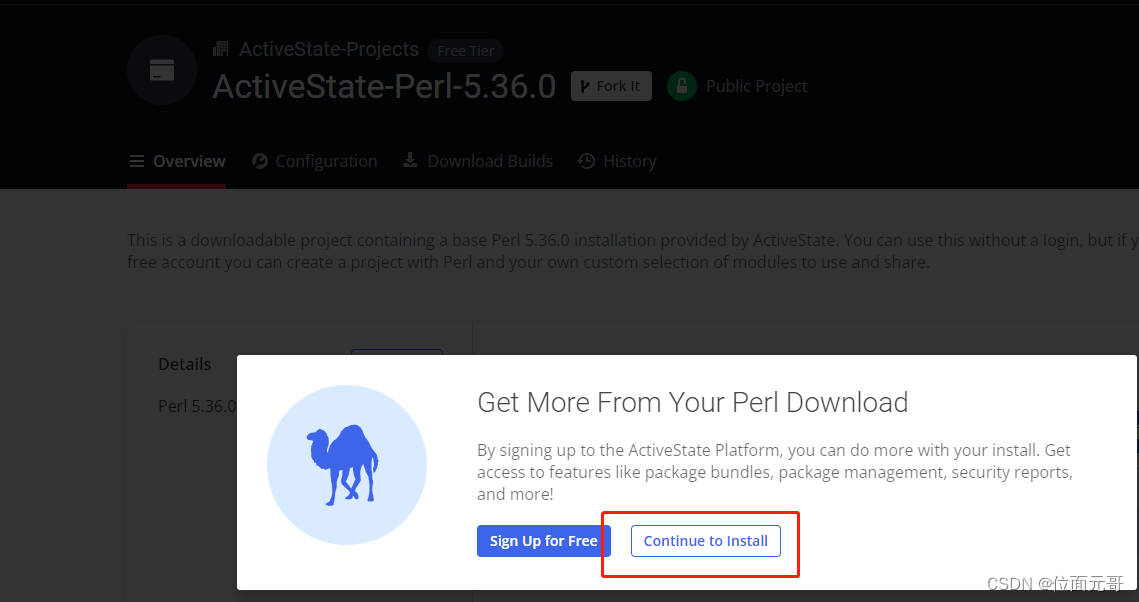Open the Download Builds tab
1139x602 pixels.
pos(490,161)
